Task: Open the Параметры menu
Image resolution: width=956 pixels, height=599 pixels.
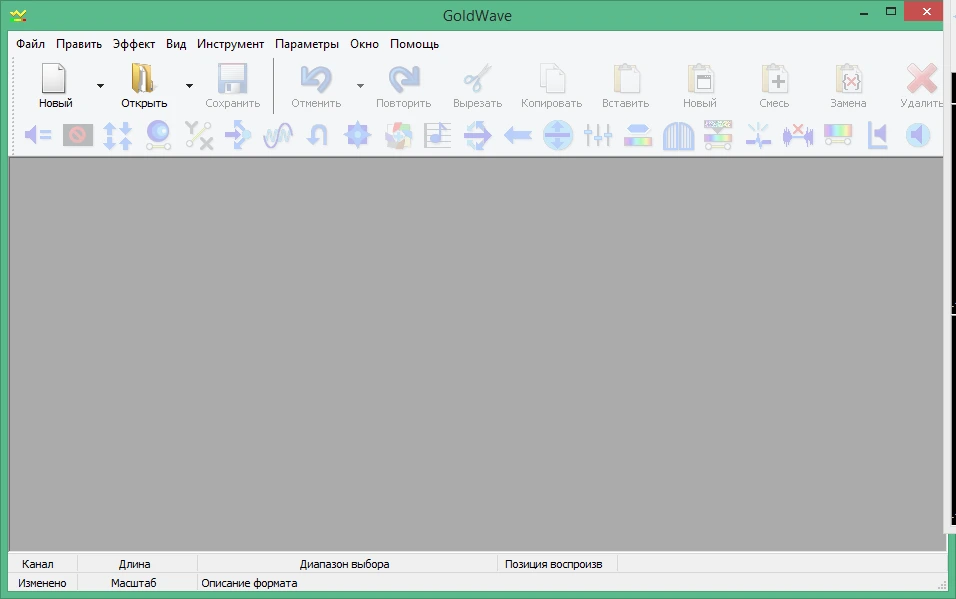Action: tap(307, 44)
